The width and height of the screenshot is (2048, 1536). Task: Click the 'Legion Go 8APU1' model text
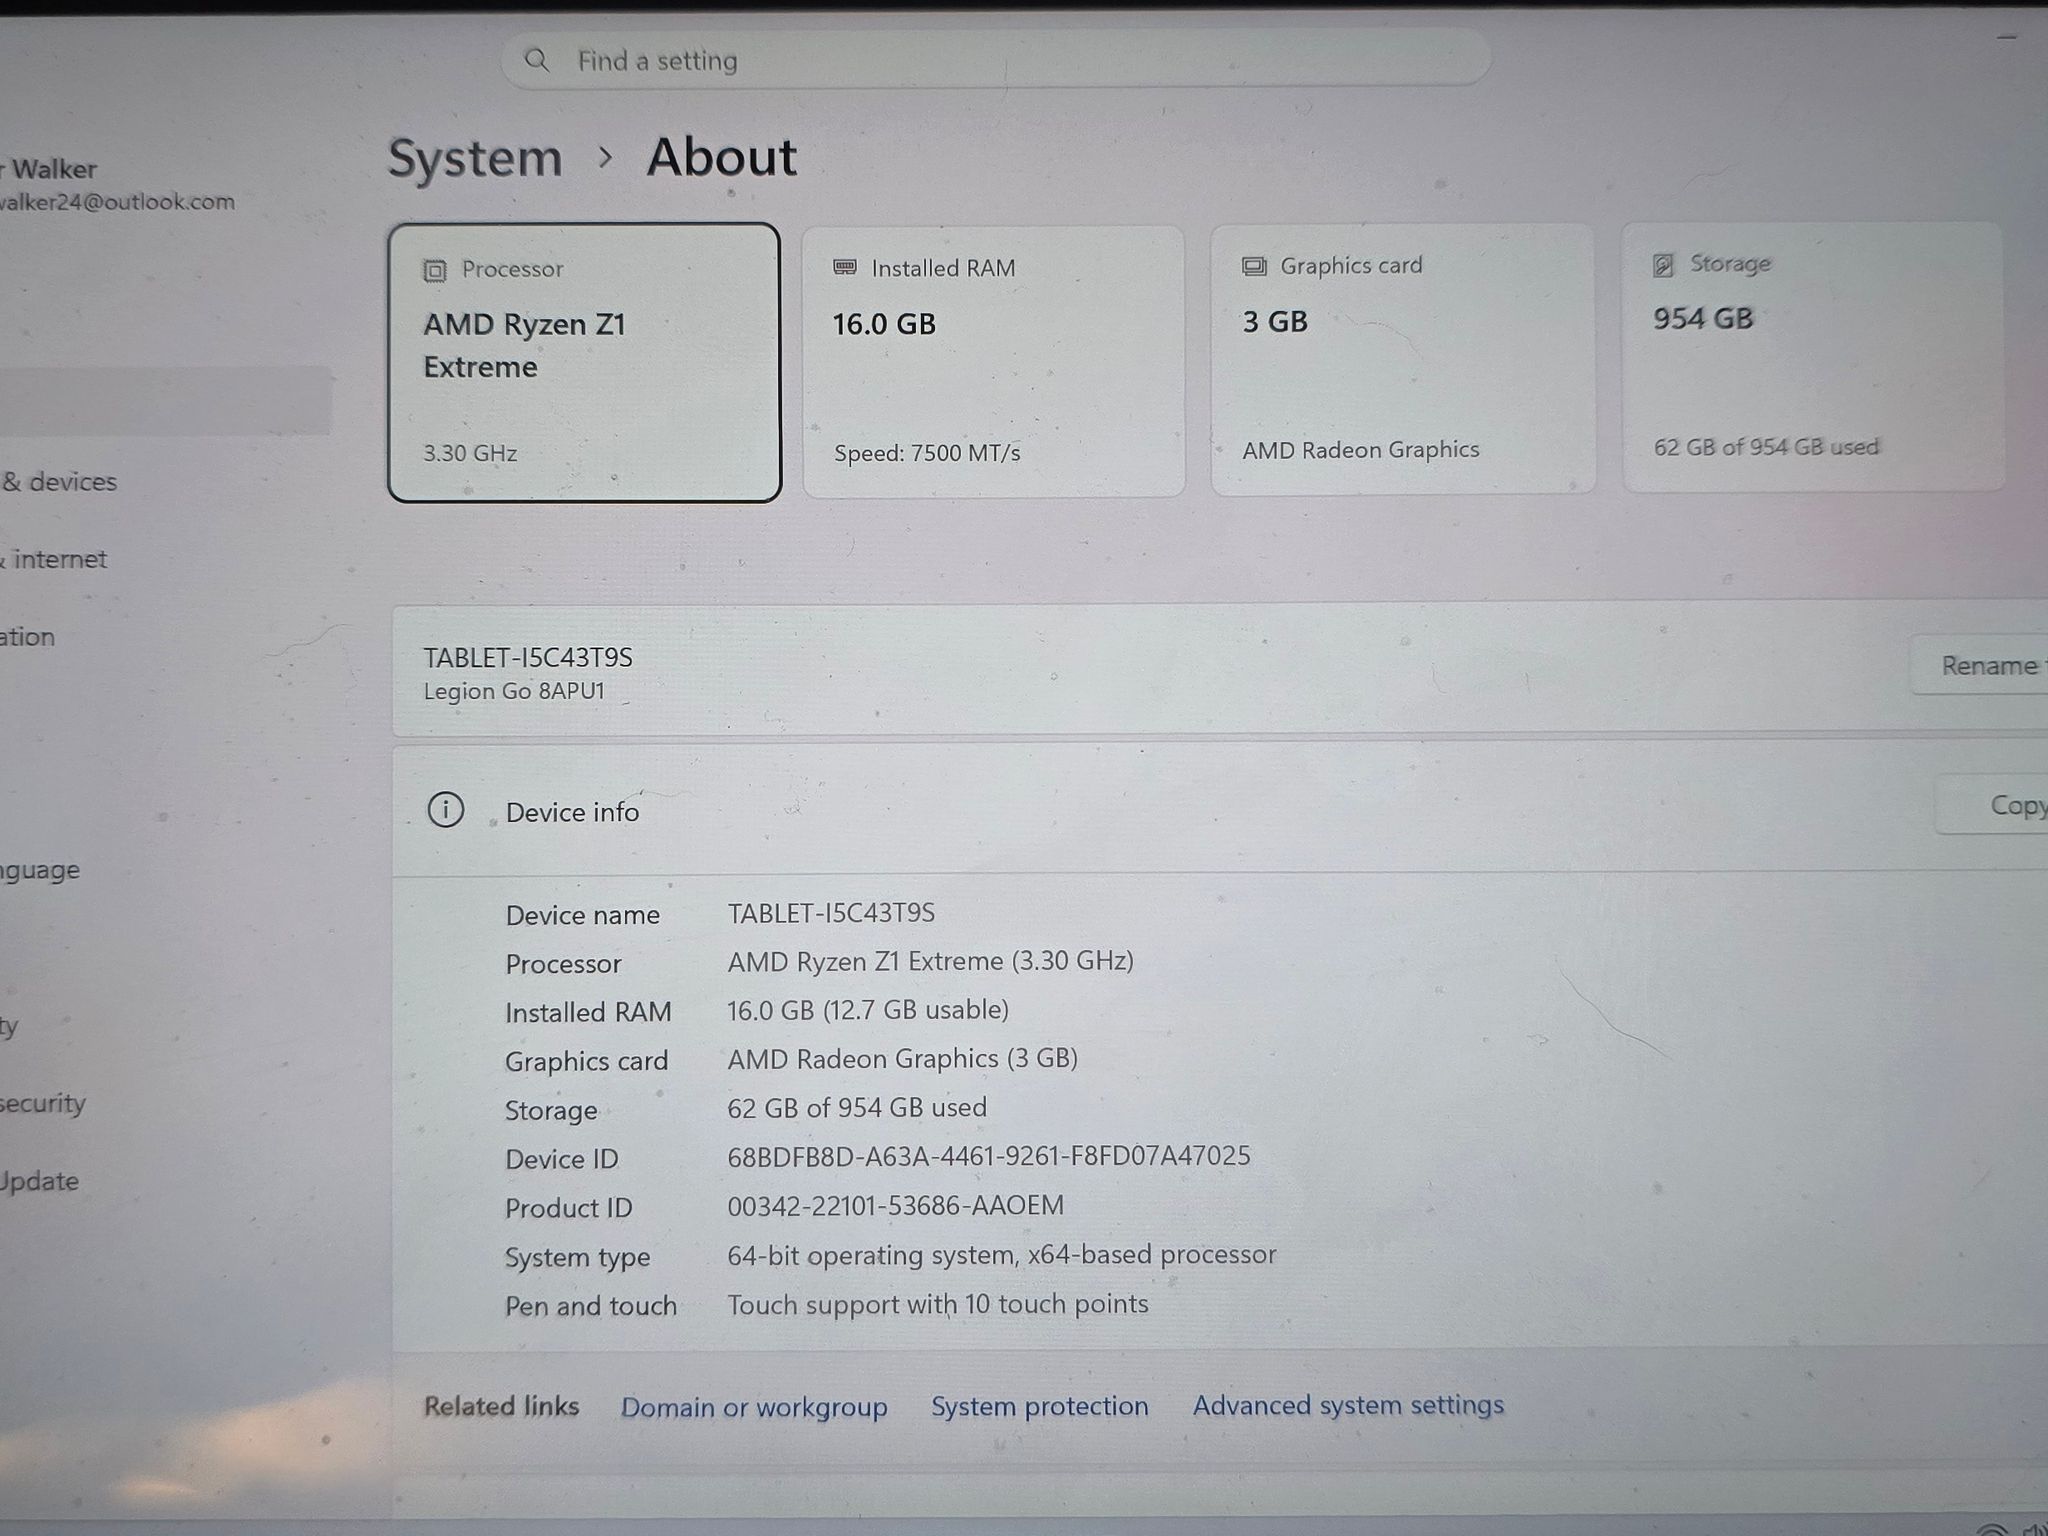coord(514,691)
